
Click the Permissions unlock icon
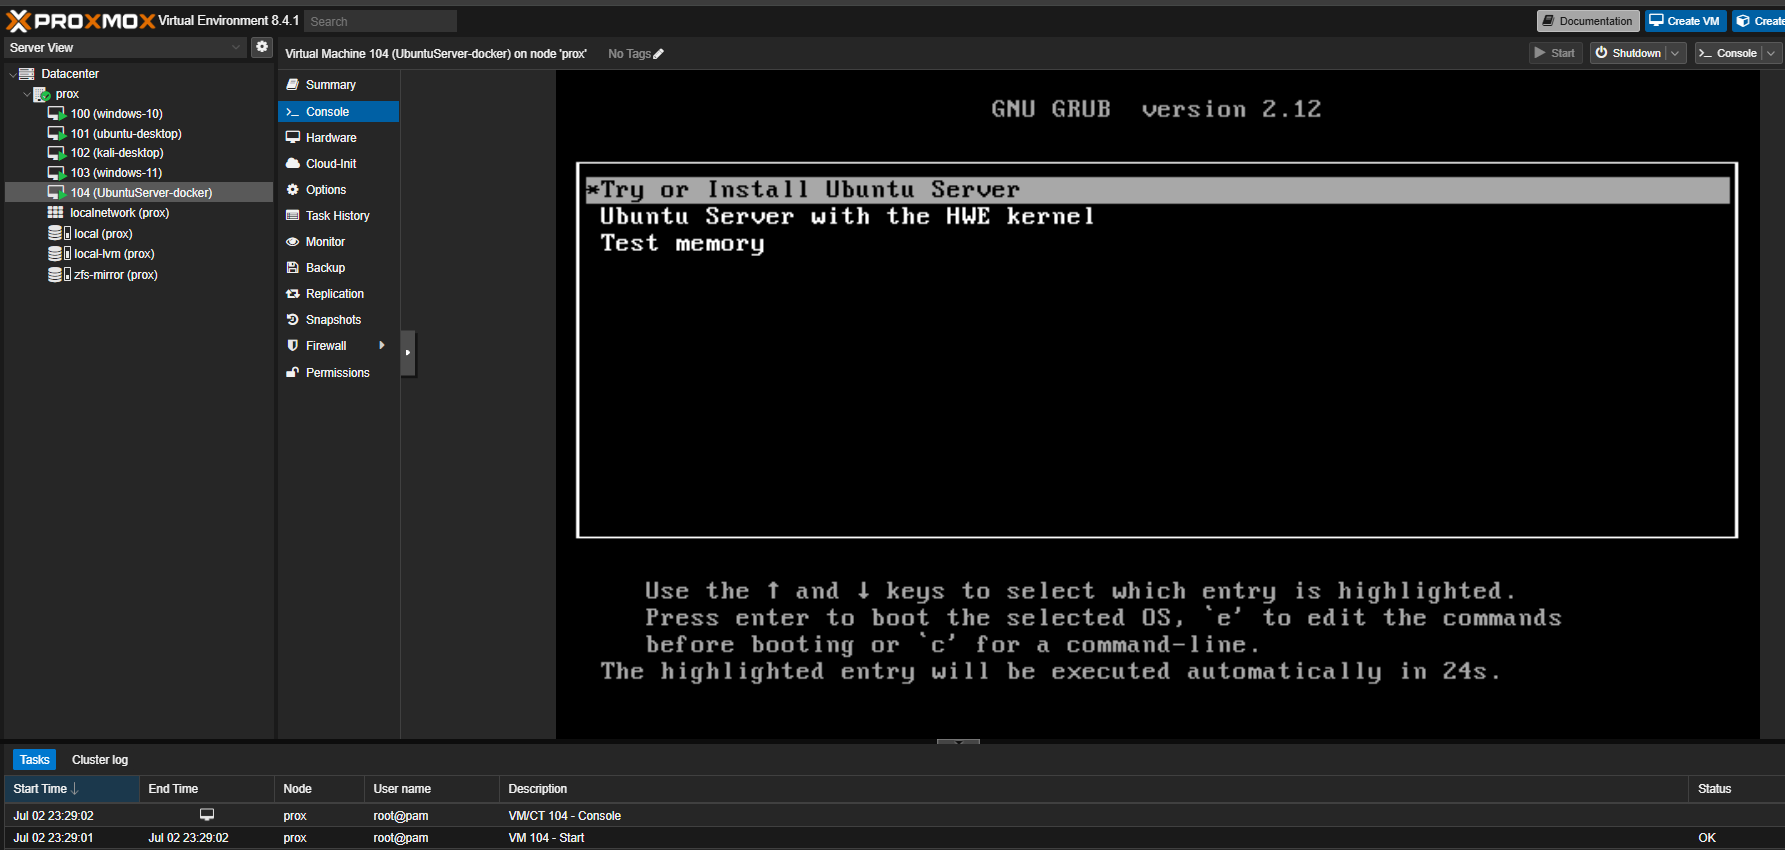point(293,373)
